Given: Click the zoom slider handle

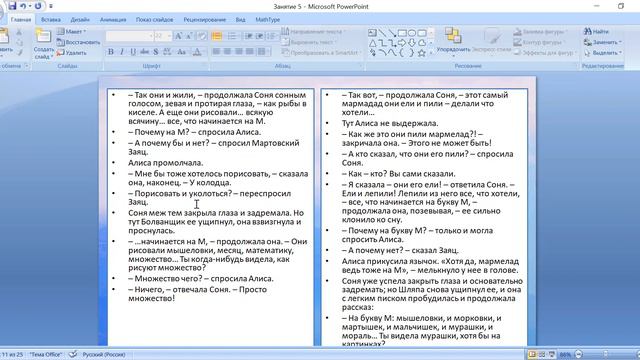Looking at the screenshot, I should [x=606, y=354].
